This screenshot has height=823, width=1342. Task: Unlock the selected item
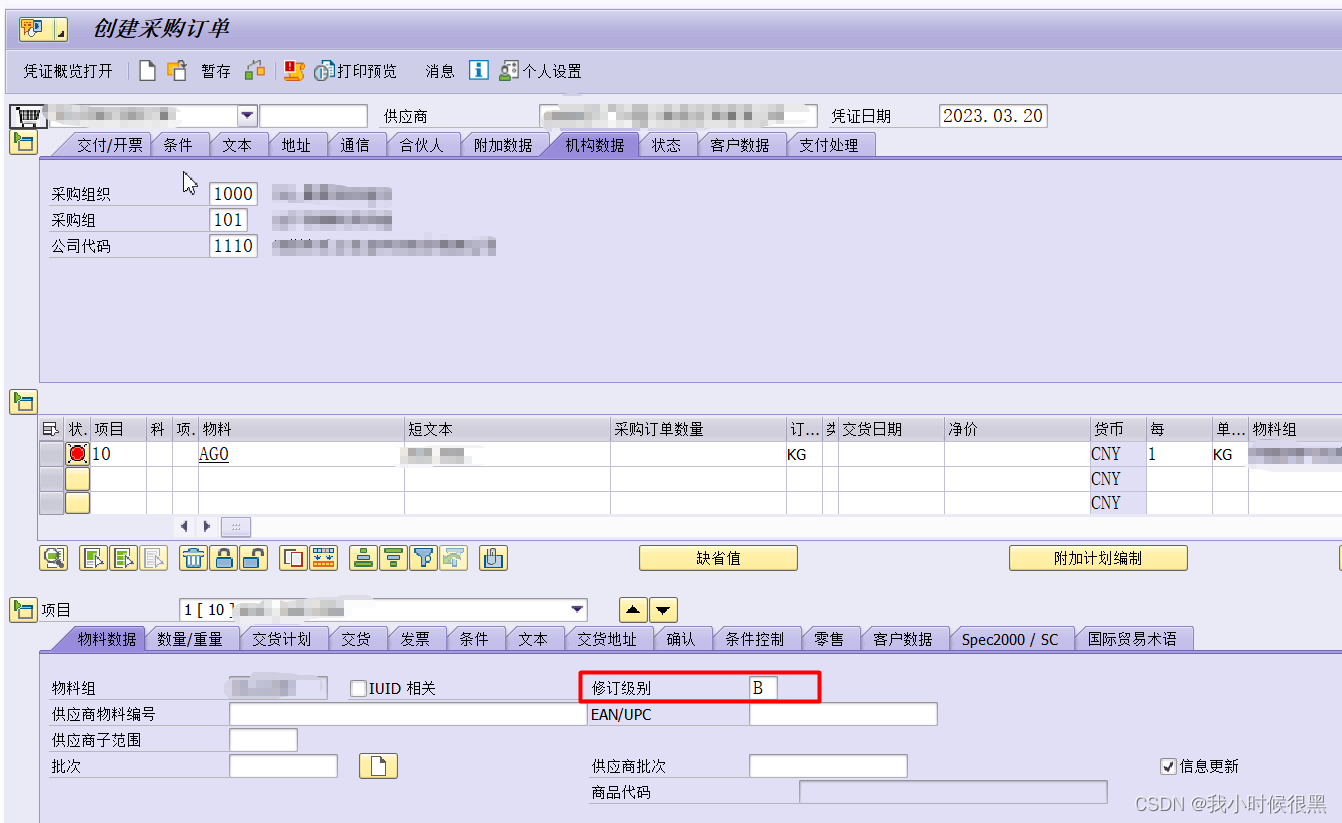coord(254,559)
